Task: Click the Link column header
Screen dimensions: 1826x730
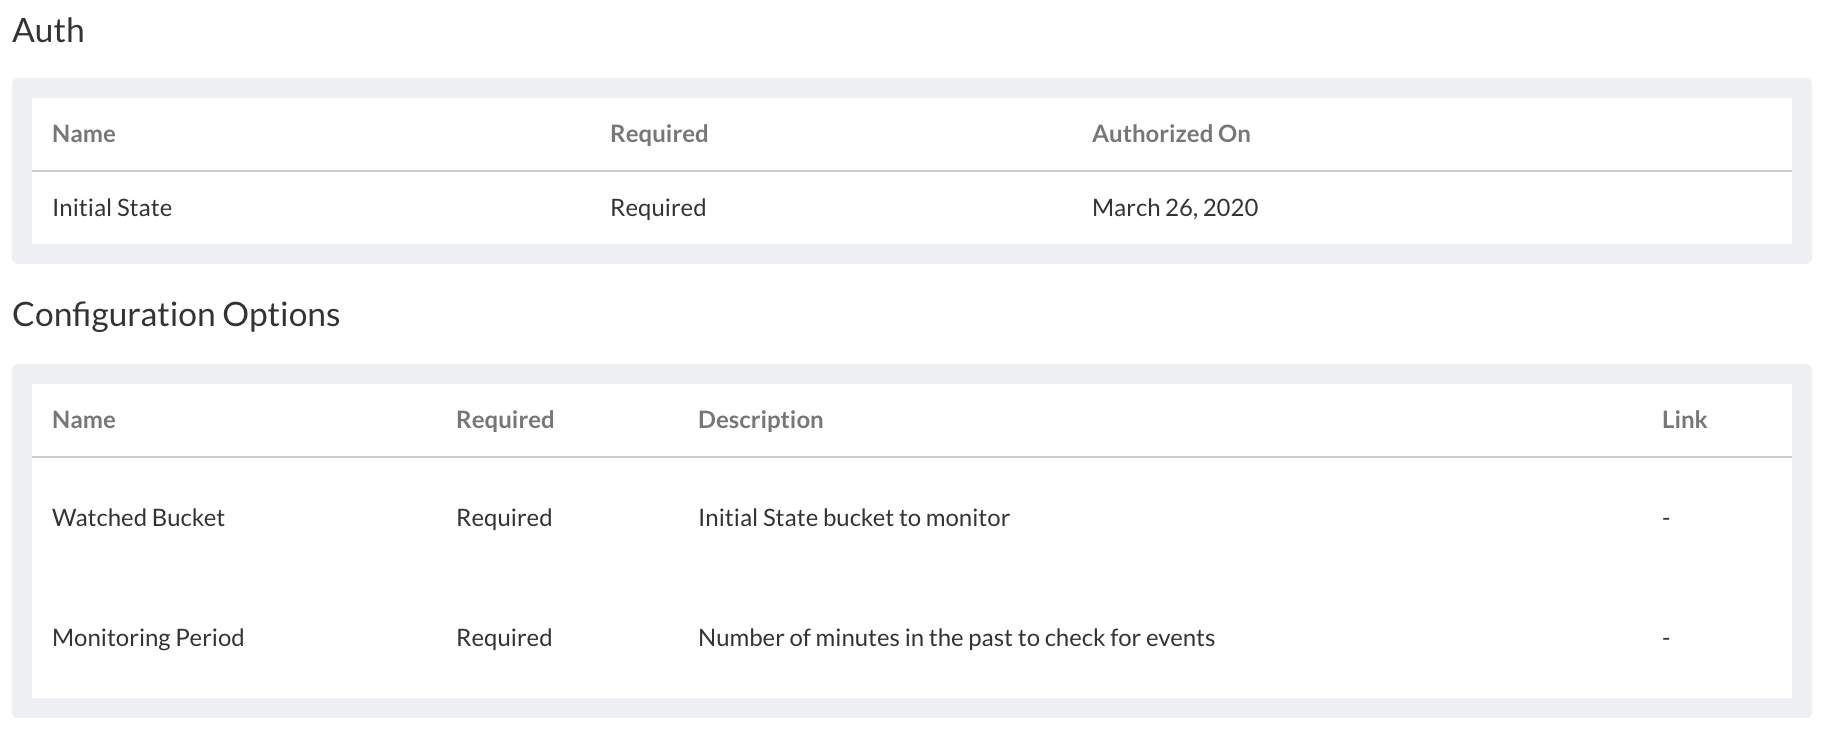Action: [1684, 420]
